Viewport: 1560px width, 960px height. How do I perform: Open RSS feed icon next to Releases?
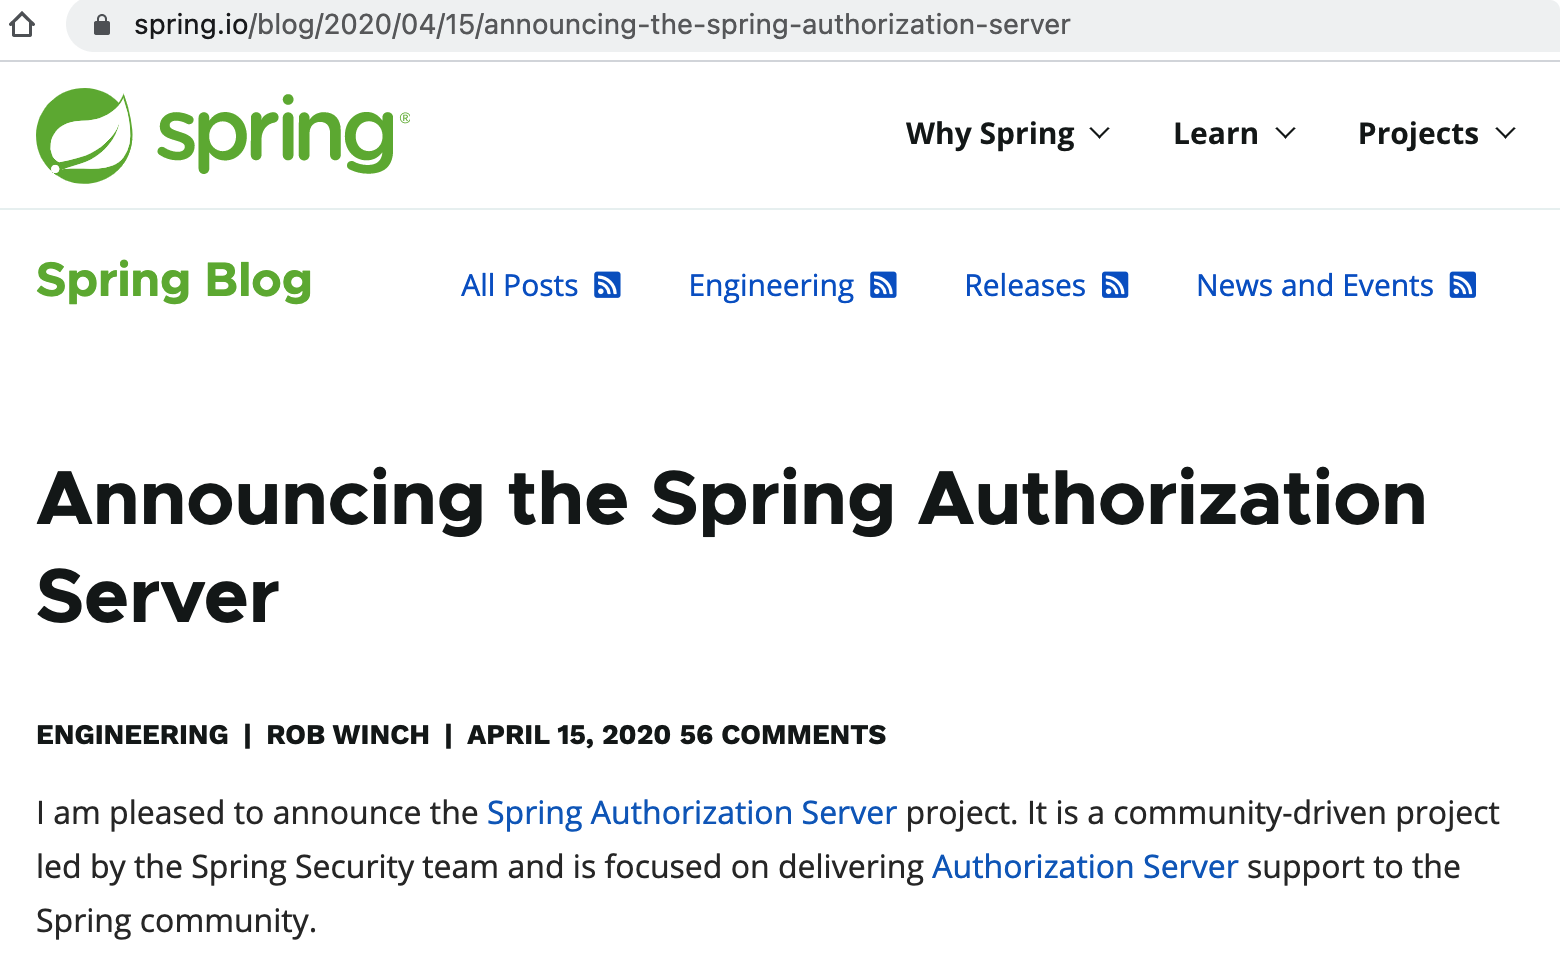point(1115,285)
